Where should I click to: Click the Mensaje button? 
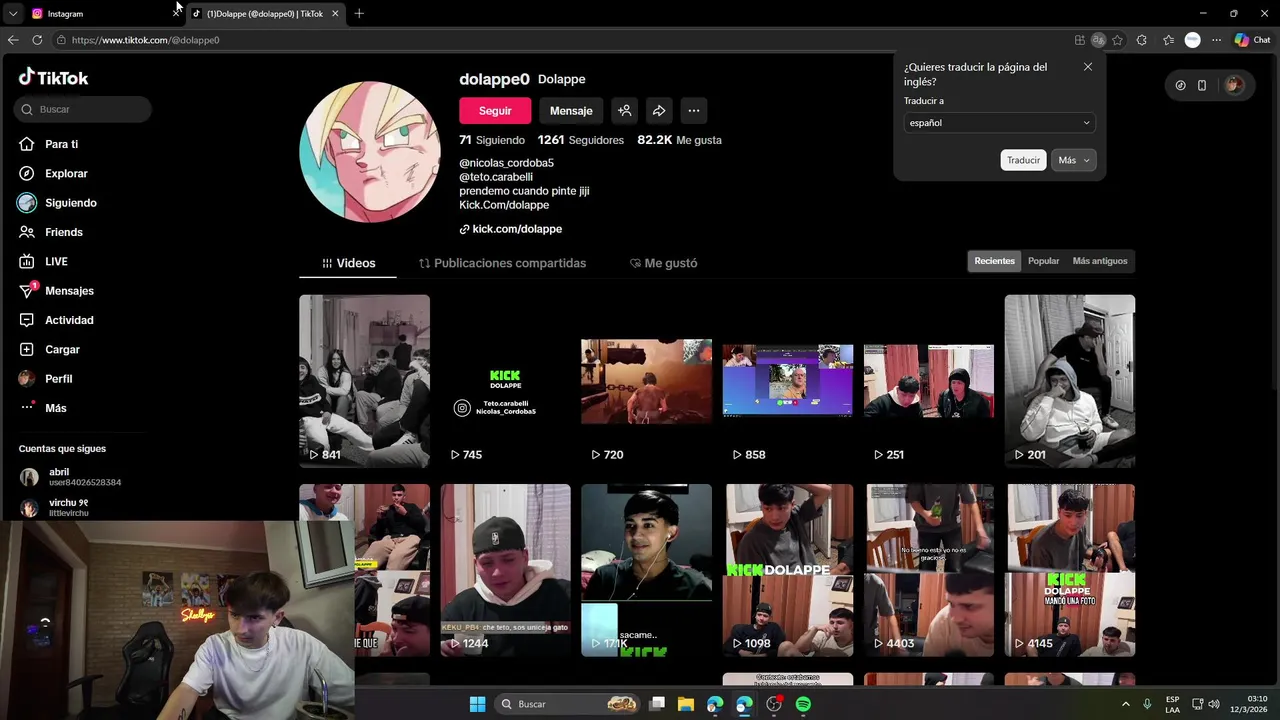pyautogui.click(x=571, y=111)
